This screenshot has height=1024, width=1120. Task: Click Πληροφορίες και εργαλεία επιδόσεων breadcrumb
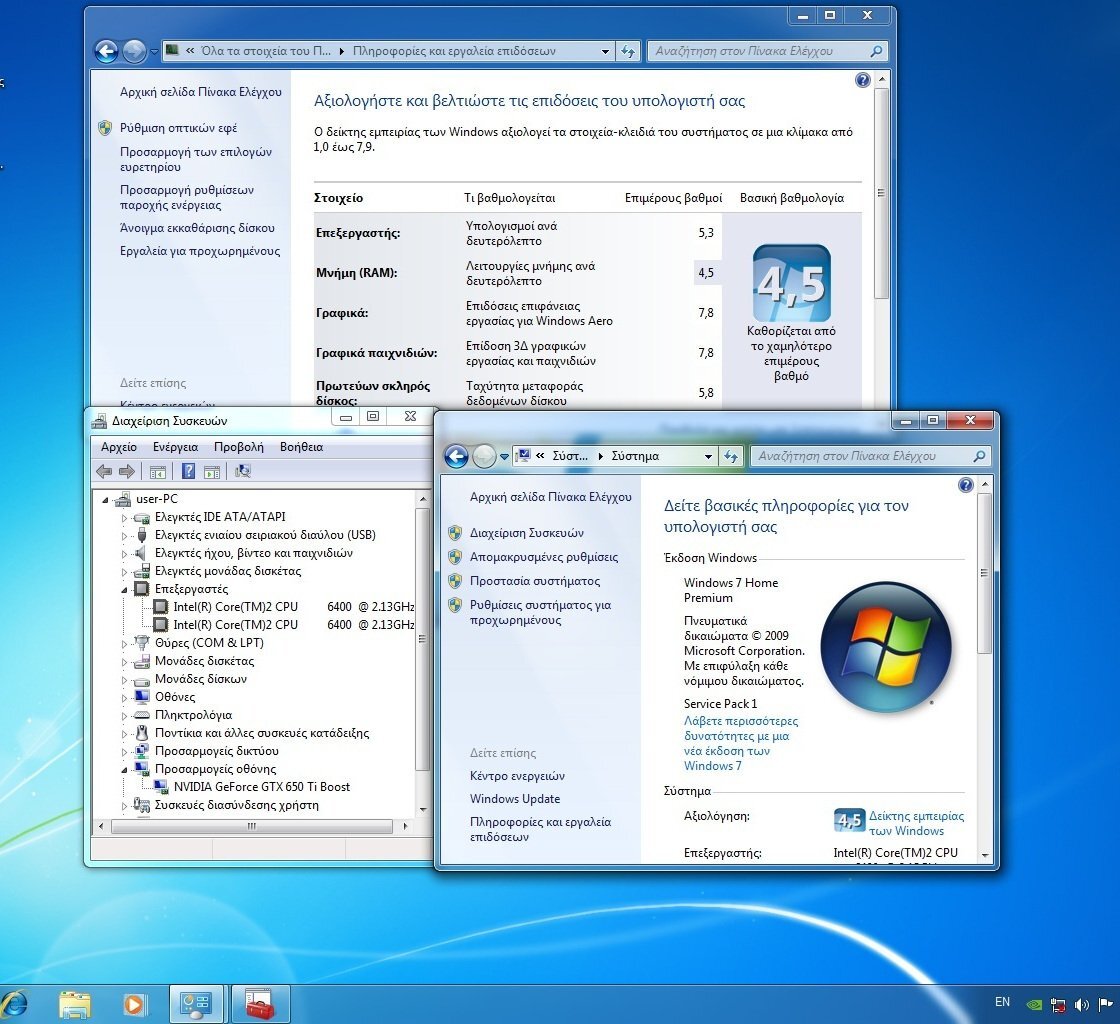(x=454, y=51)
